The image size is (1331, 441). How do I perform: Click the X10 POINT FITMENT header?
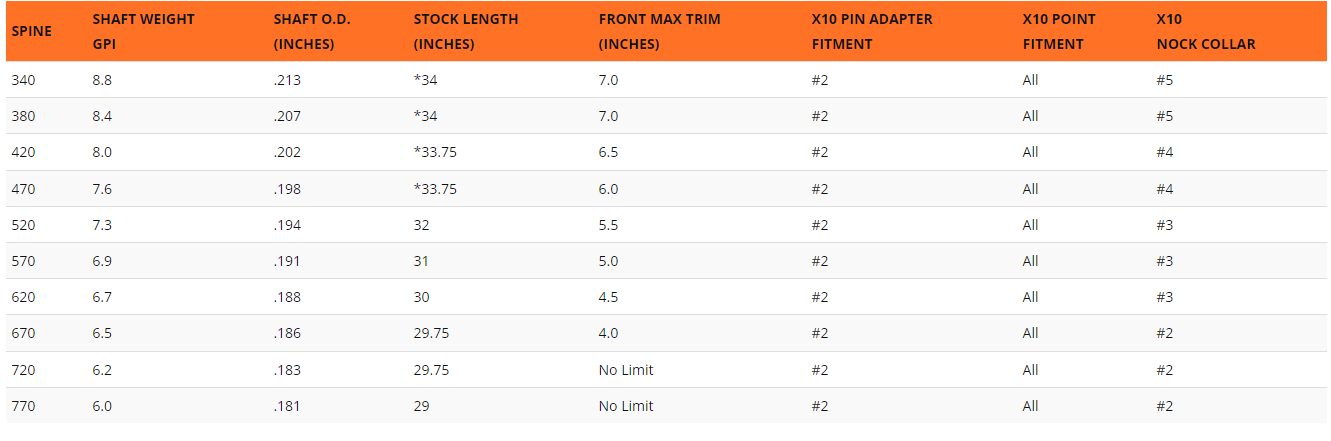click(x=1058, y=31)
